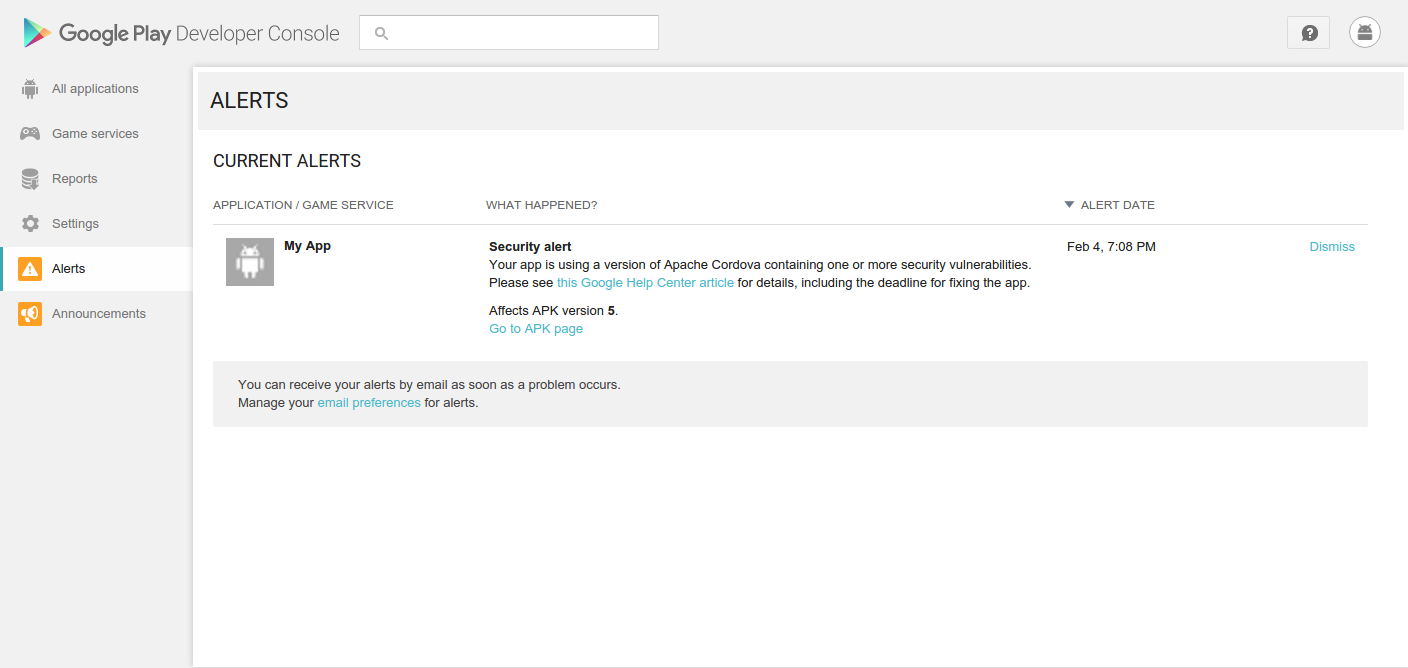1408x668 pixels.
Task: Select the Alerts sidebar item
Action: click(96, 269)
